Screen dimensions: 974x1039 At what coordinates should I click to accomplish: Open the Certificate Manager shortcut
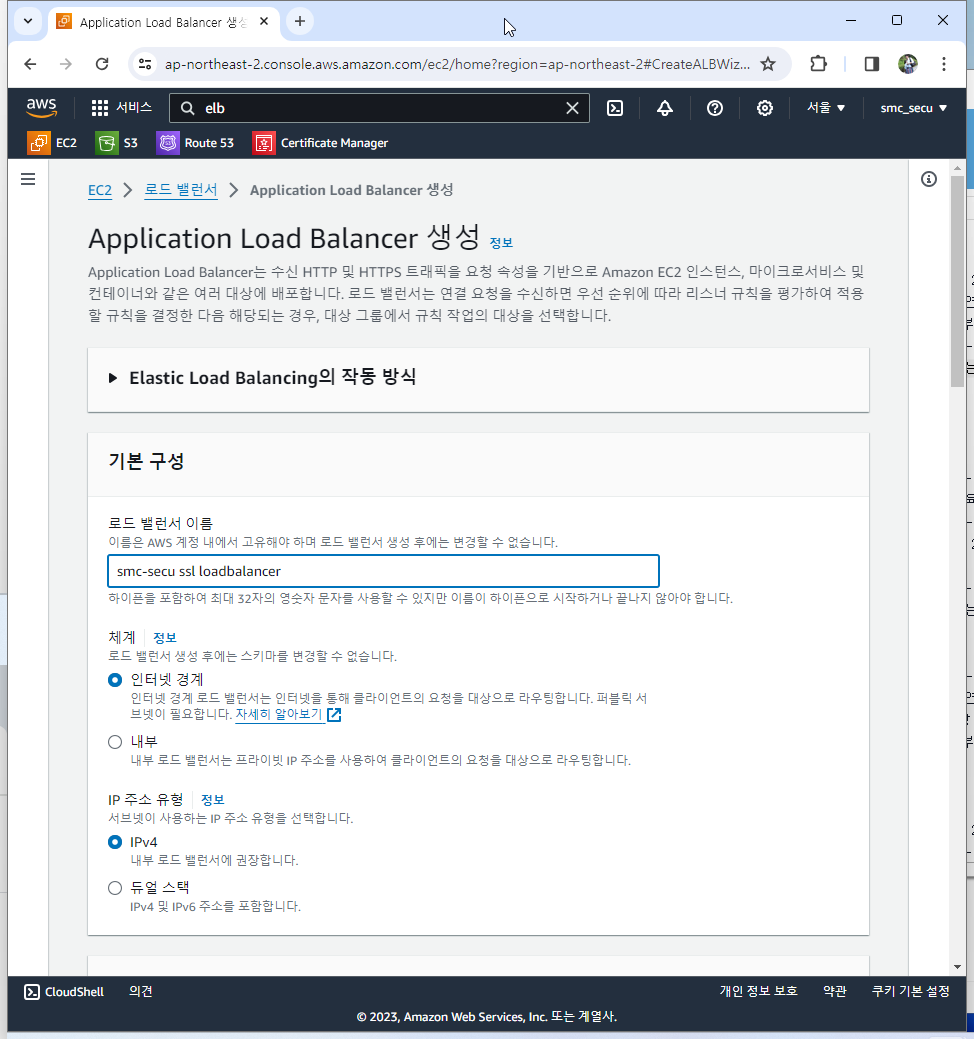[320, 142]
